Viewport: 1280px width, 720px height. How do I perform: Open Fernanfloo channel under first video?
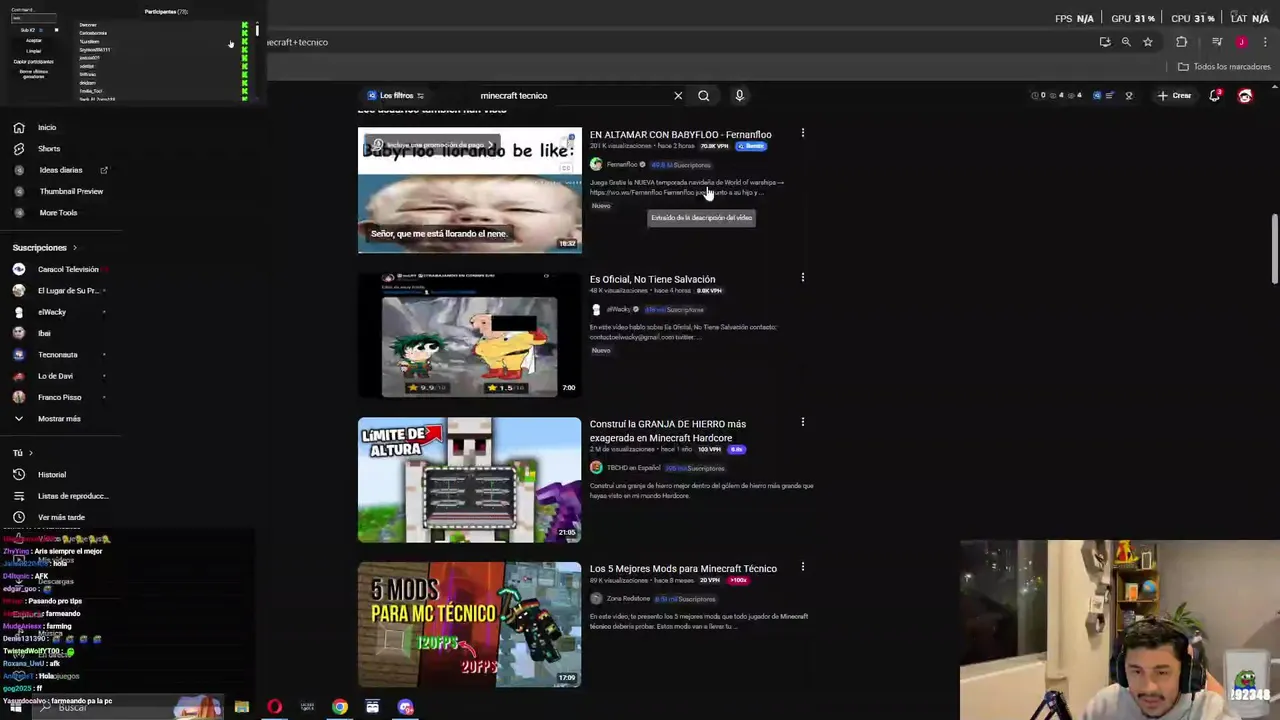pyautogui.click(x=622, y=165)
